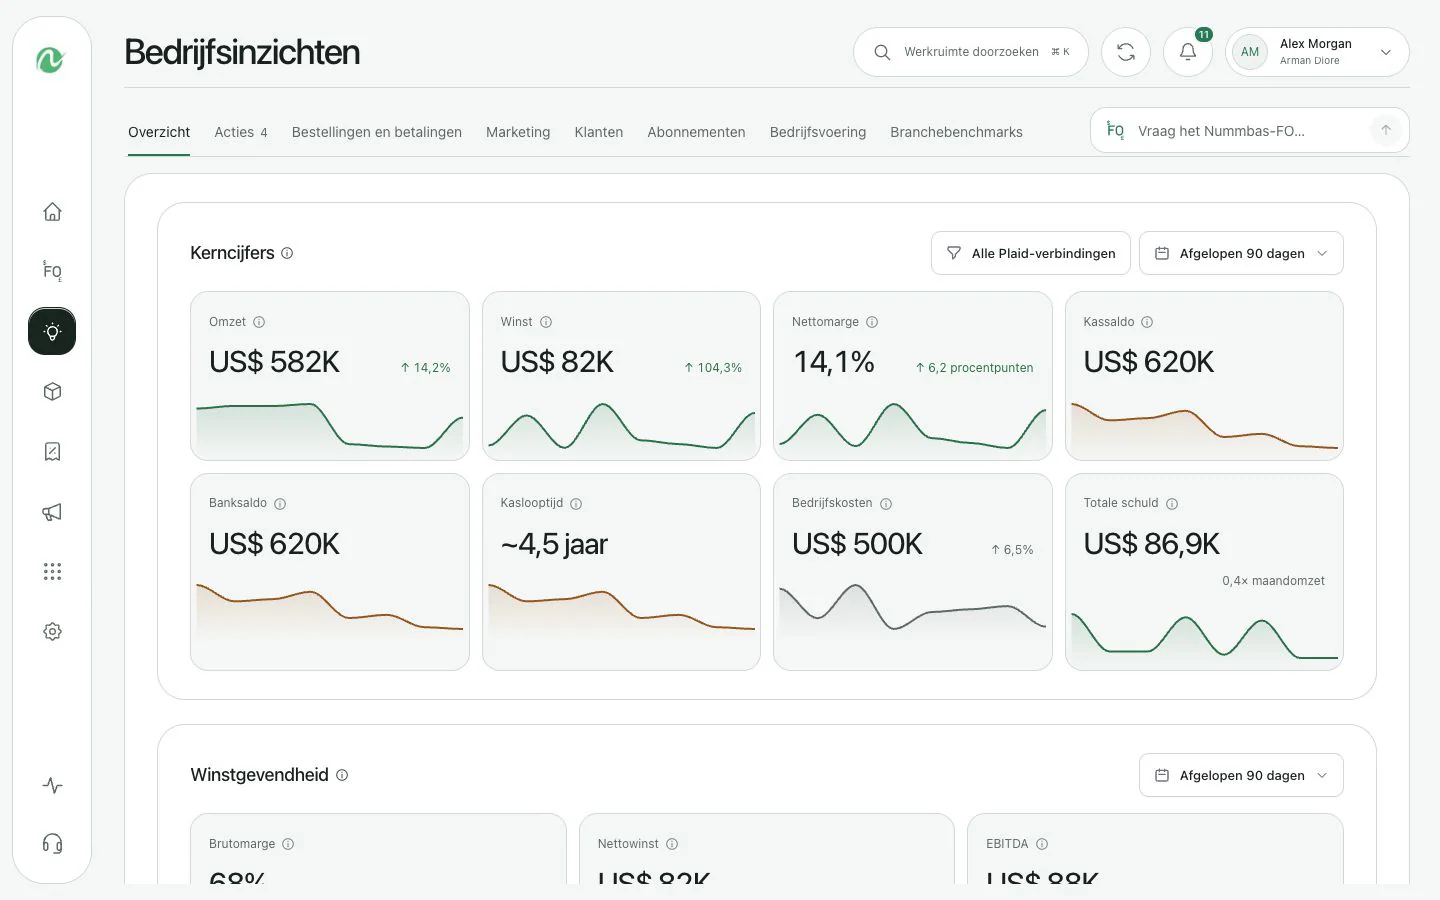Click the refresh sync button

coord(1126,52)
